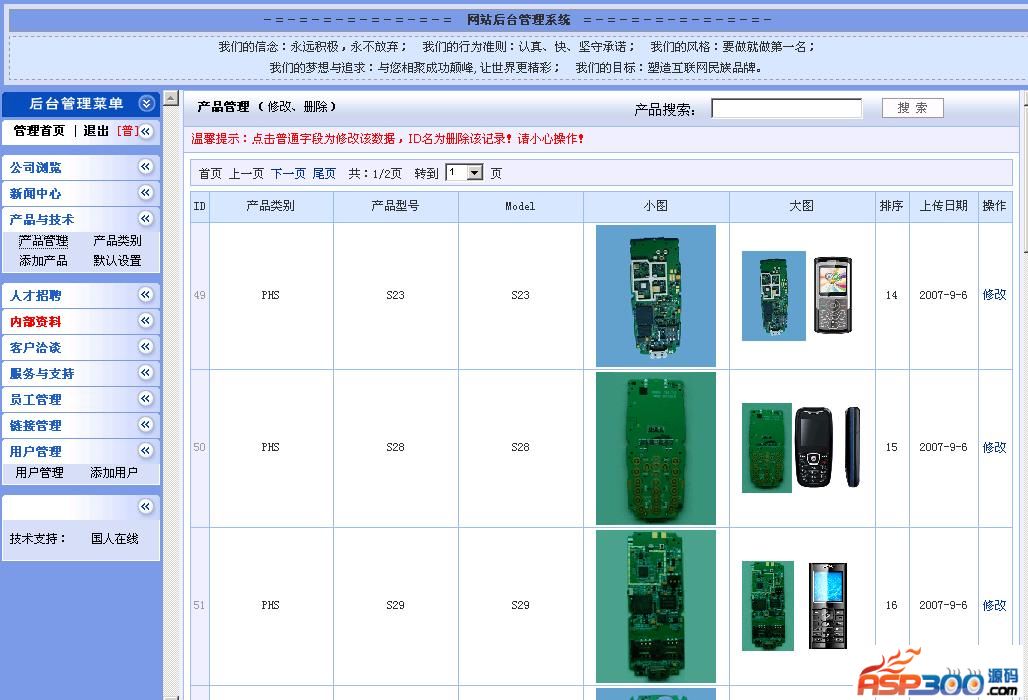Expand the 员工管理 section chevron
This screenshot has height=700, width=1028.
pyautogui.click(x=146, y=399)
